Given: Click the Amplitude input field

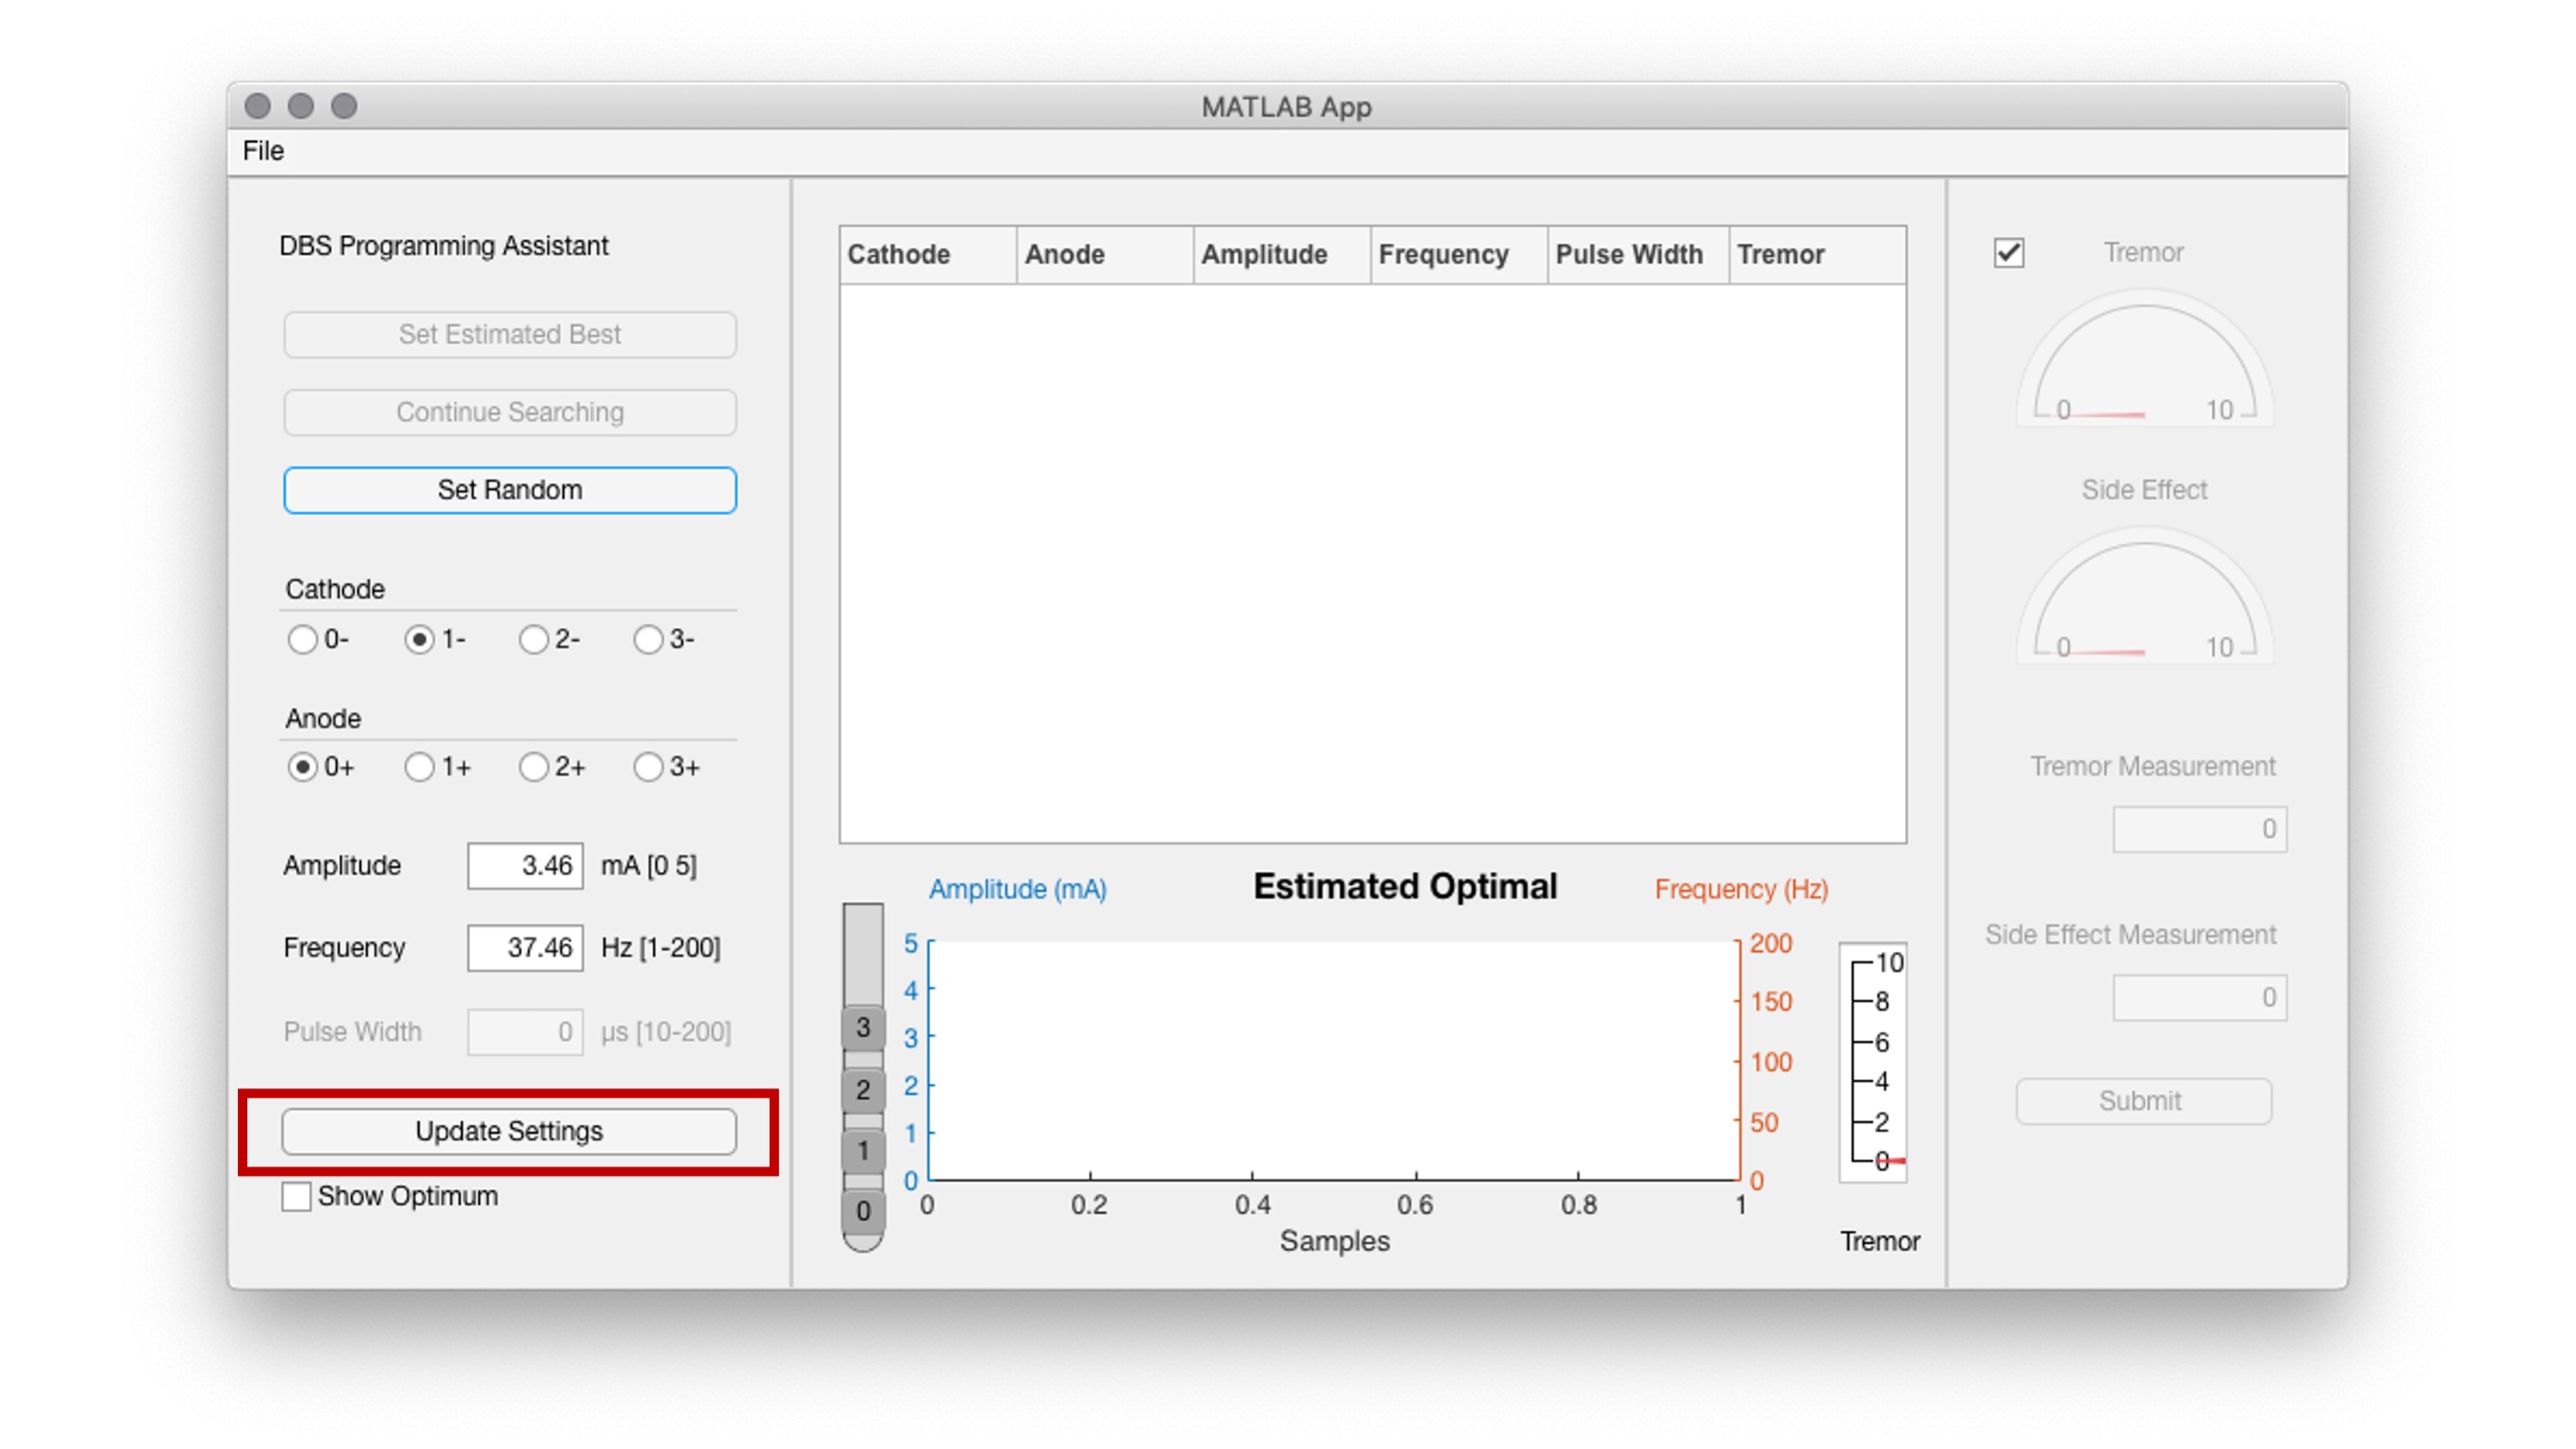Looking at the screenshot, I should pos(525,865).
